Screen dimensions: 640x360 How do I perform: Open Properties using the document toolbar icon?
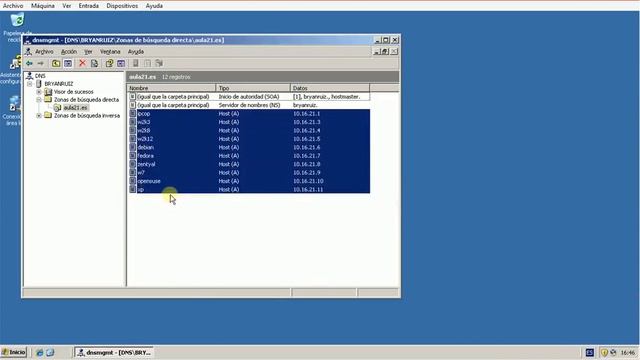(94, 63)
